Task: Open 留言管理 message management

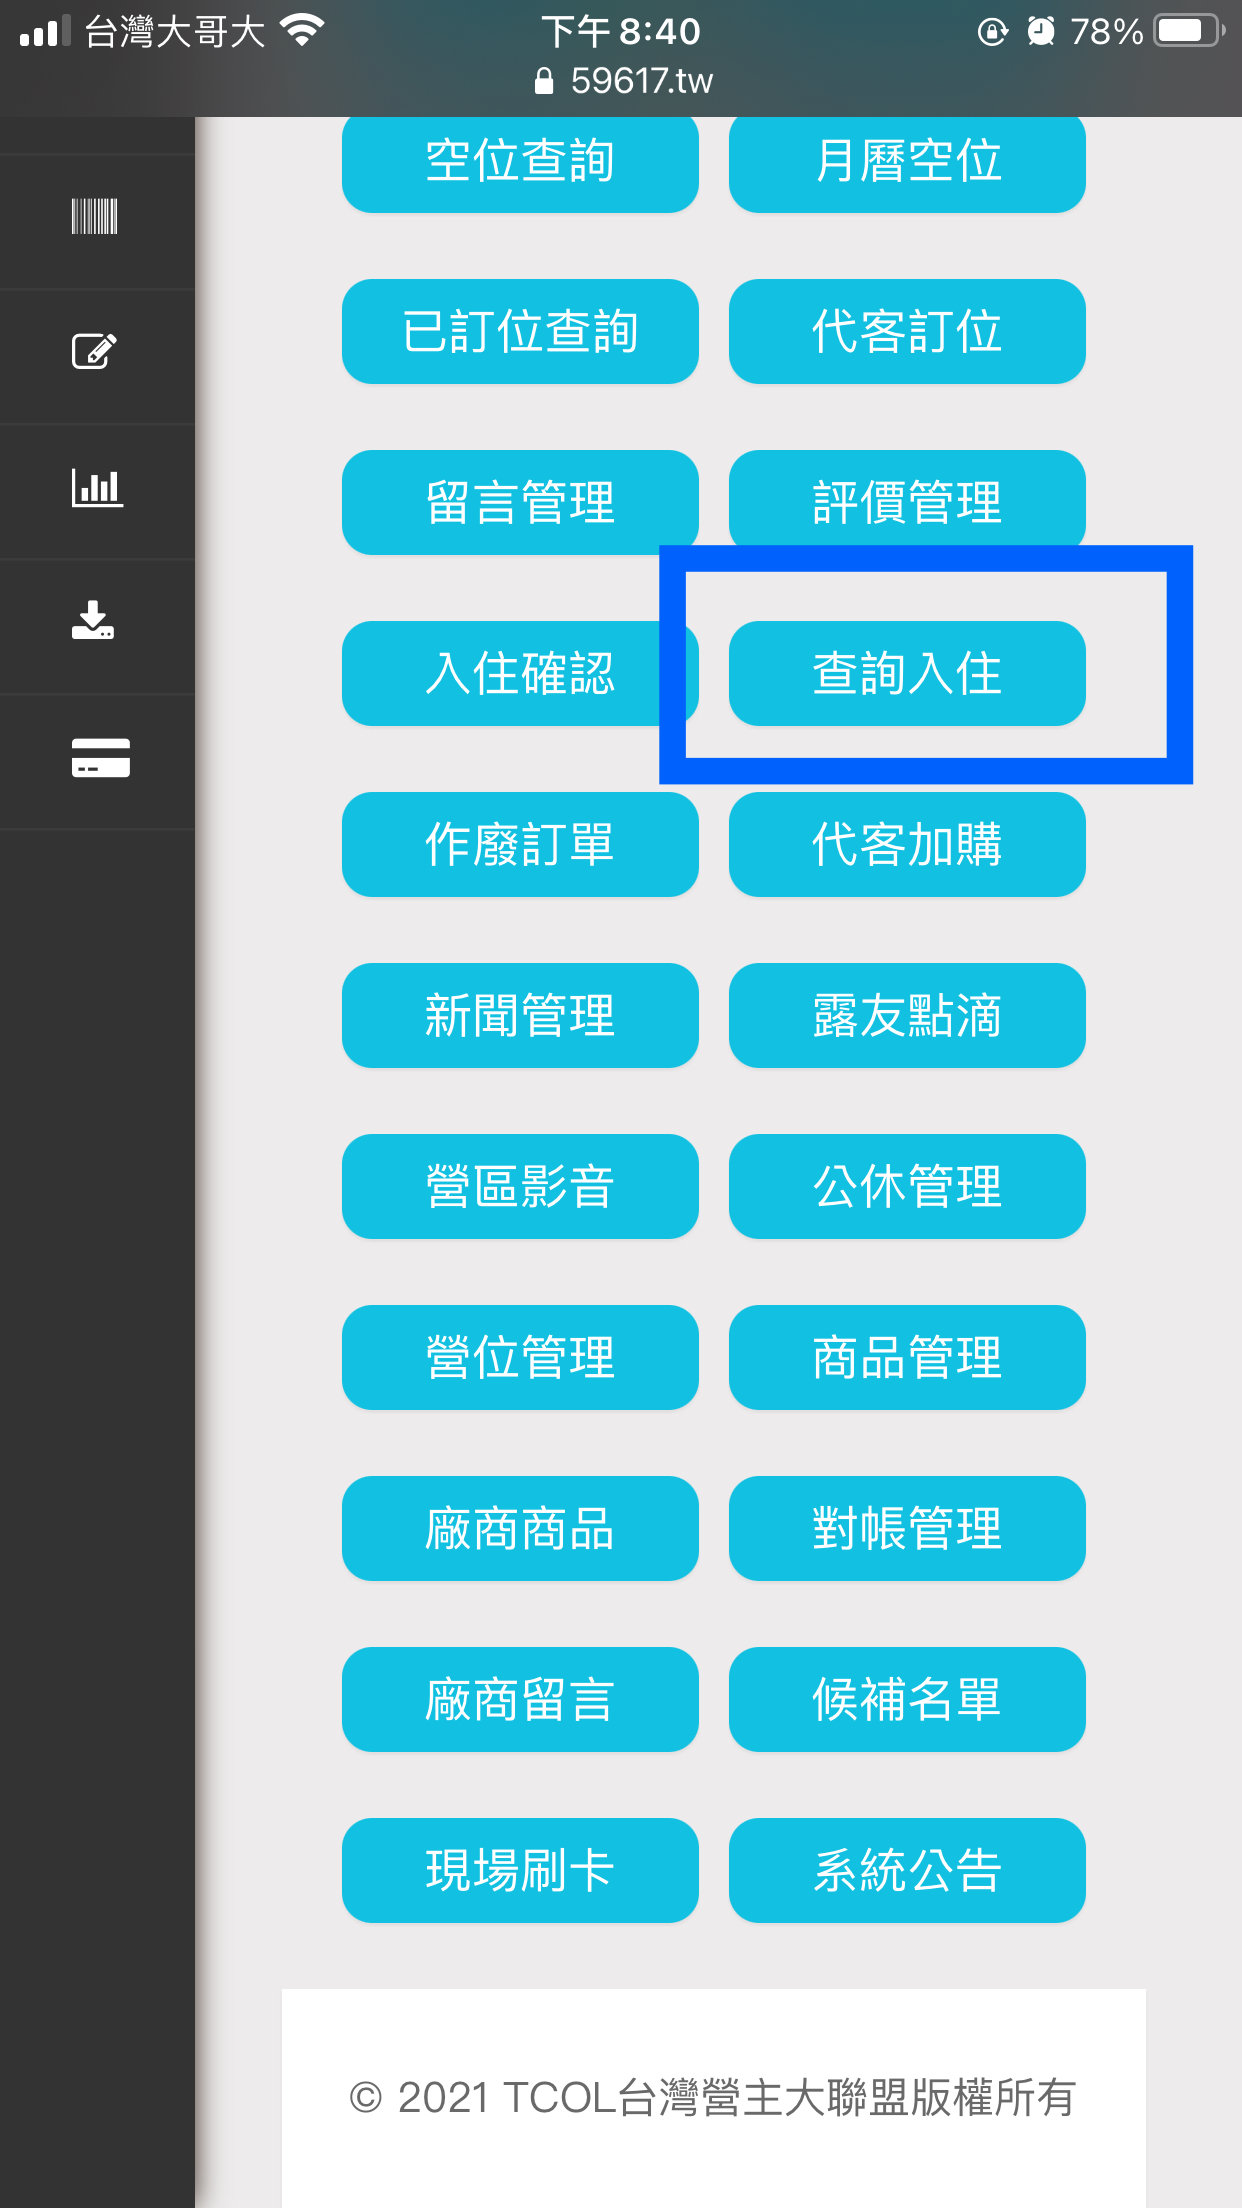Action: (520, 502)
